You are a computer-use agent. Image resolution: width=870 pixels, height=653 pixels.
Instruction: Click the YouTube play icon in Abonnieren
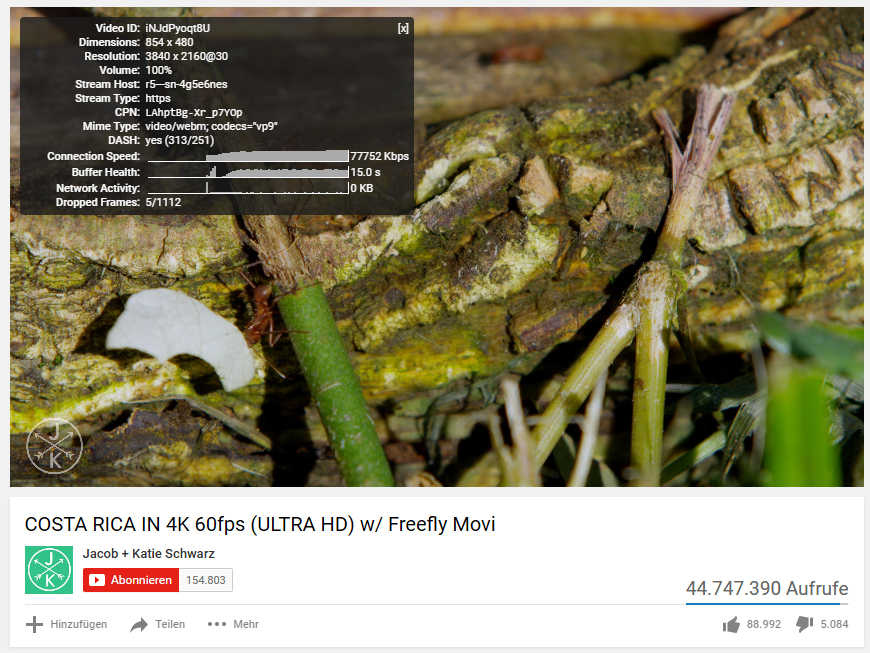tap(97, 580)
